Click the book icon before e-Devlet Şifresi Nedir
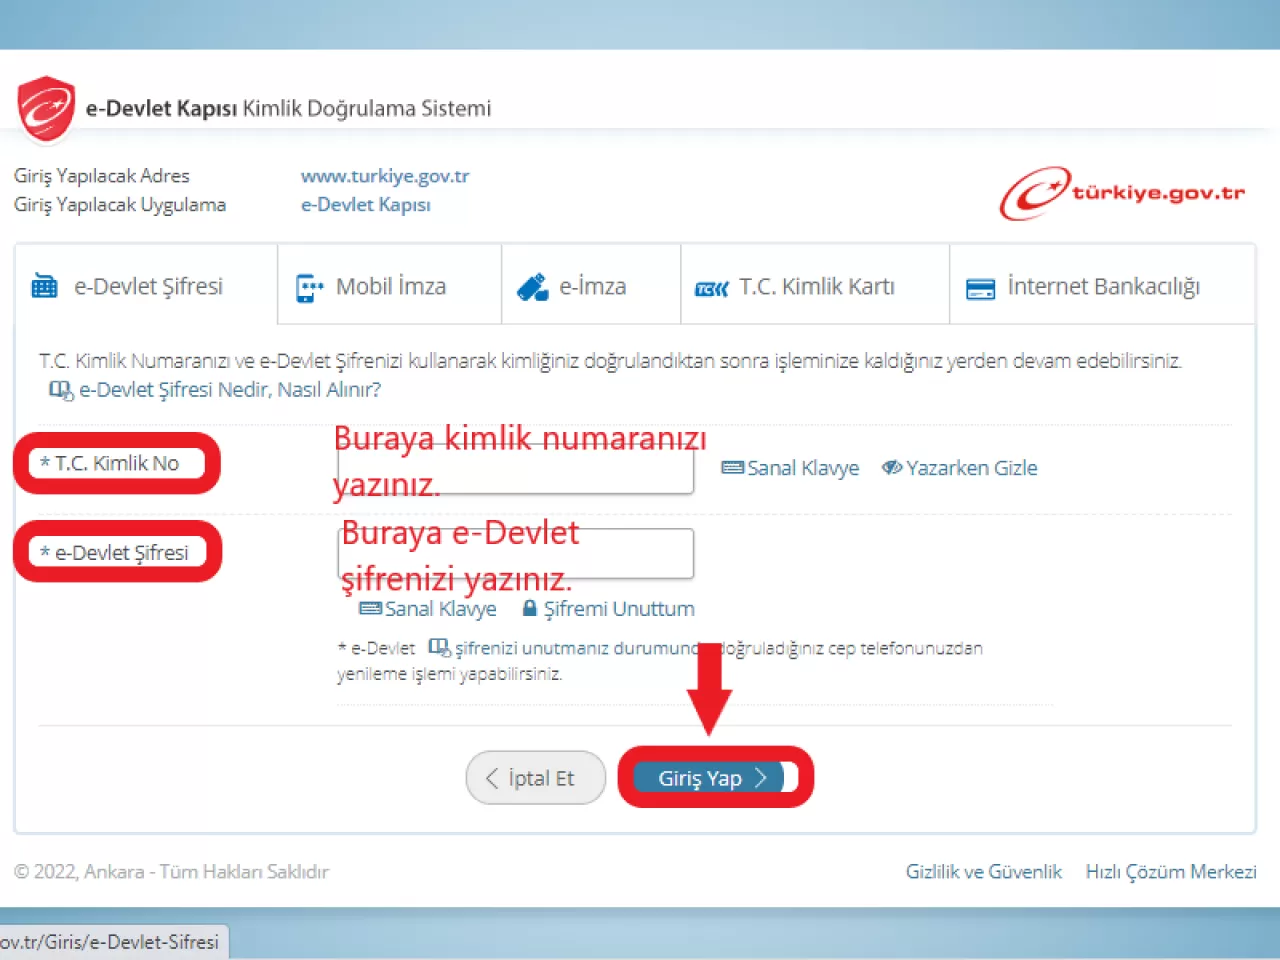This screenshot has width=1280, height=960. pos(58,390)
